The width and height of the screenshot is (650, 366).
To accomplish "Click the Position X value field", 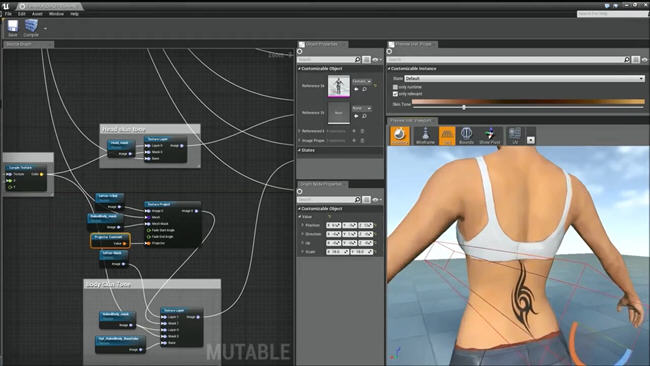I will 333,225.
